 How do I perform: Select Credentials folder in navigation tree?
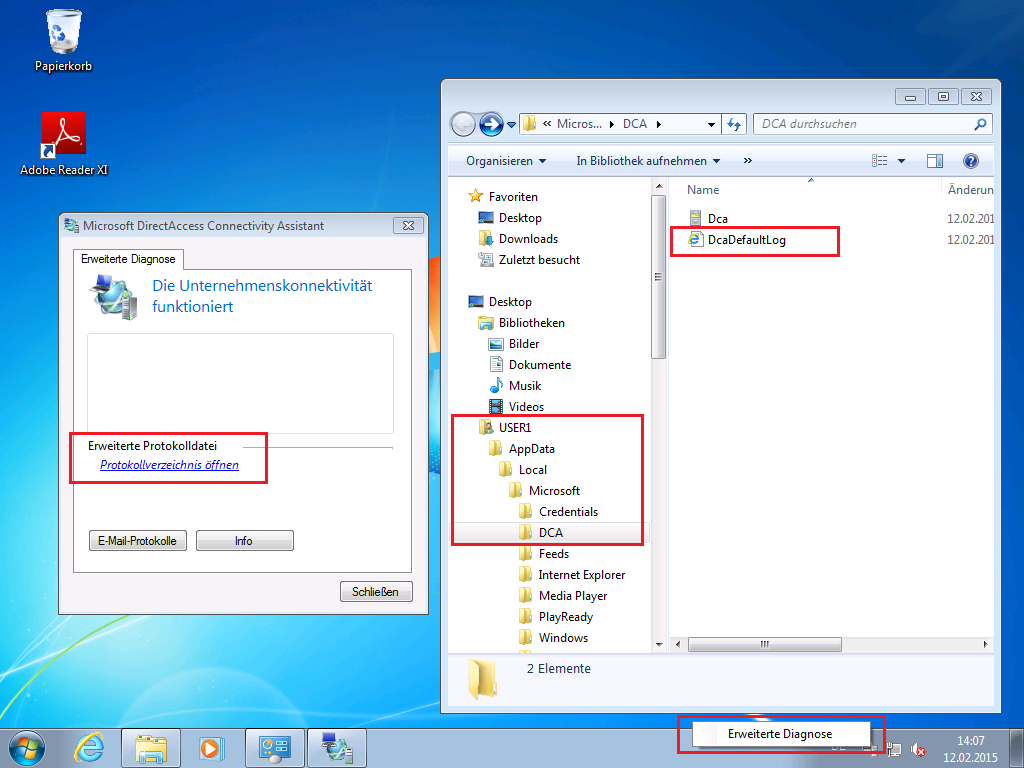pyautogui.click(x=558, y=511)
